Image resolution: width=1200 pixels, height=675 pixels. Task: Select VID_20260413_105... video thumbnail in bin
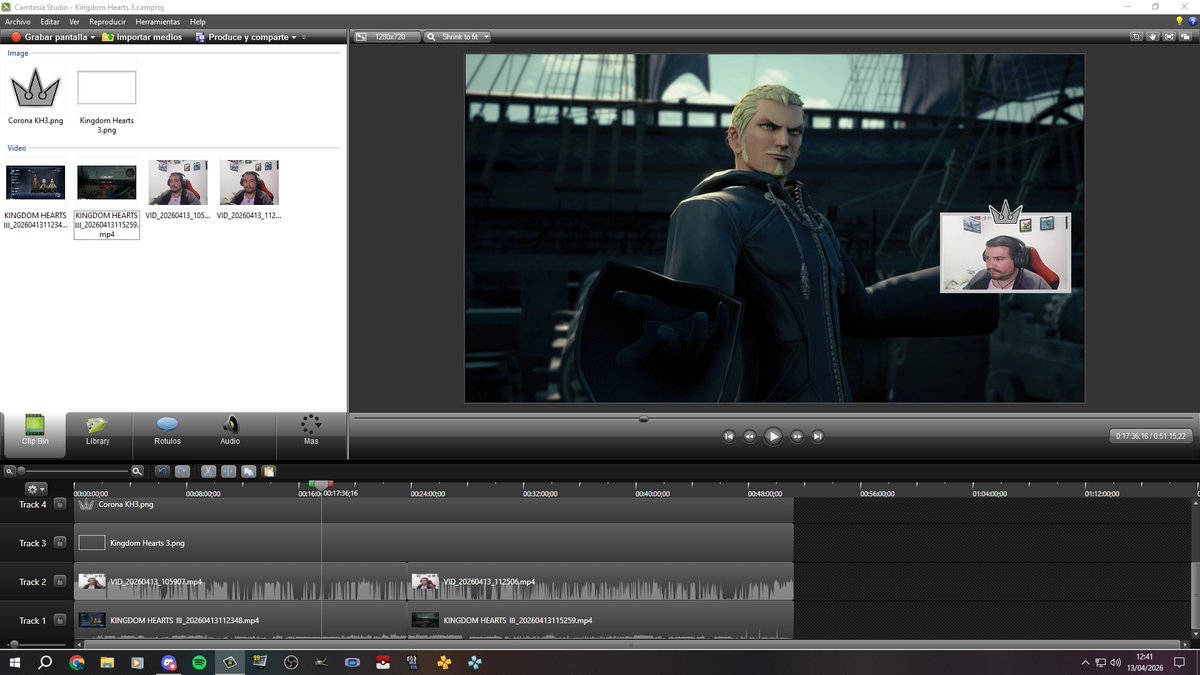click(178, 183)
